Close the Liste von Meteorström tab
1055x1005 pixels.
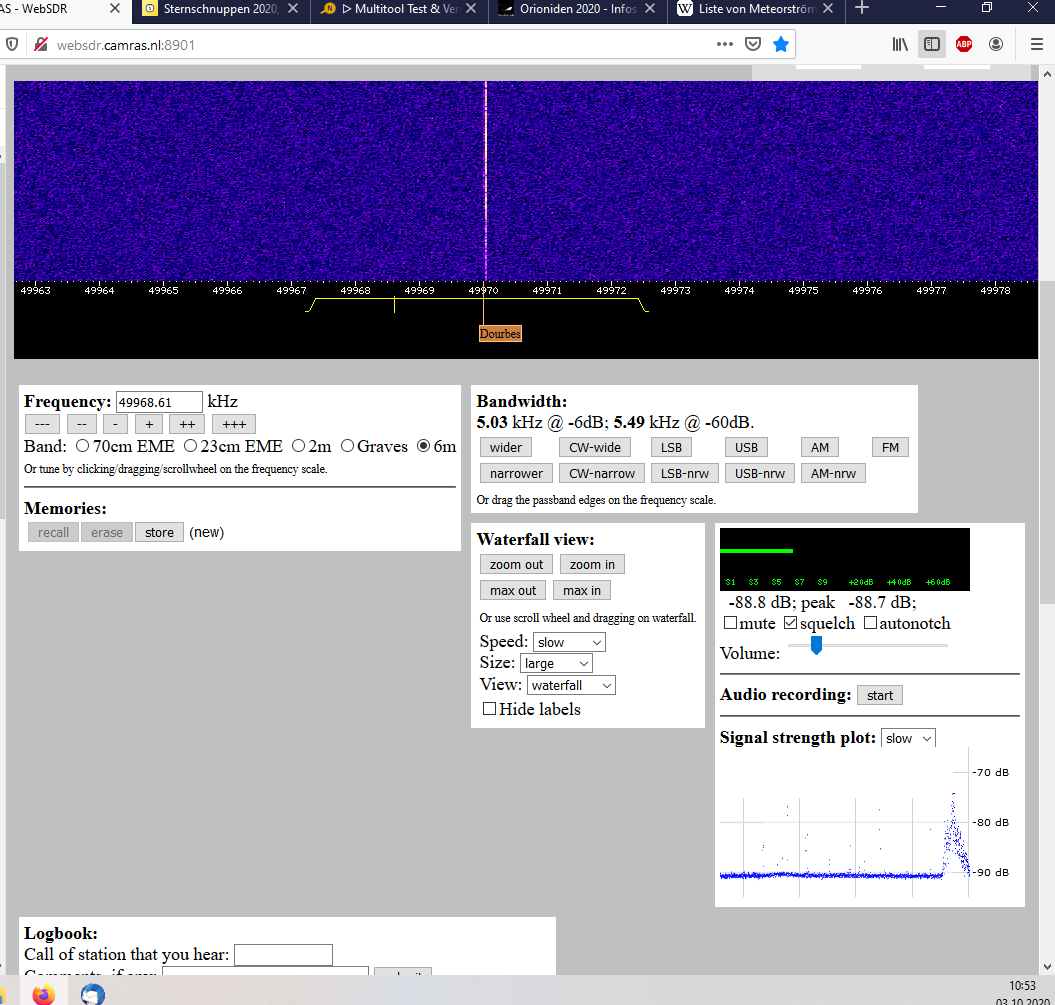(828, 9)
